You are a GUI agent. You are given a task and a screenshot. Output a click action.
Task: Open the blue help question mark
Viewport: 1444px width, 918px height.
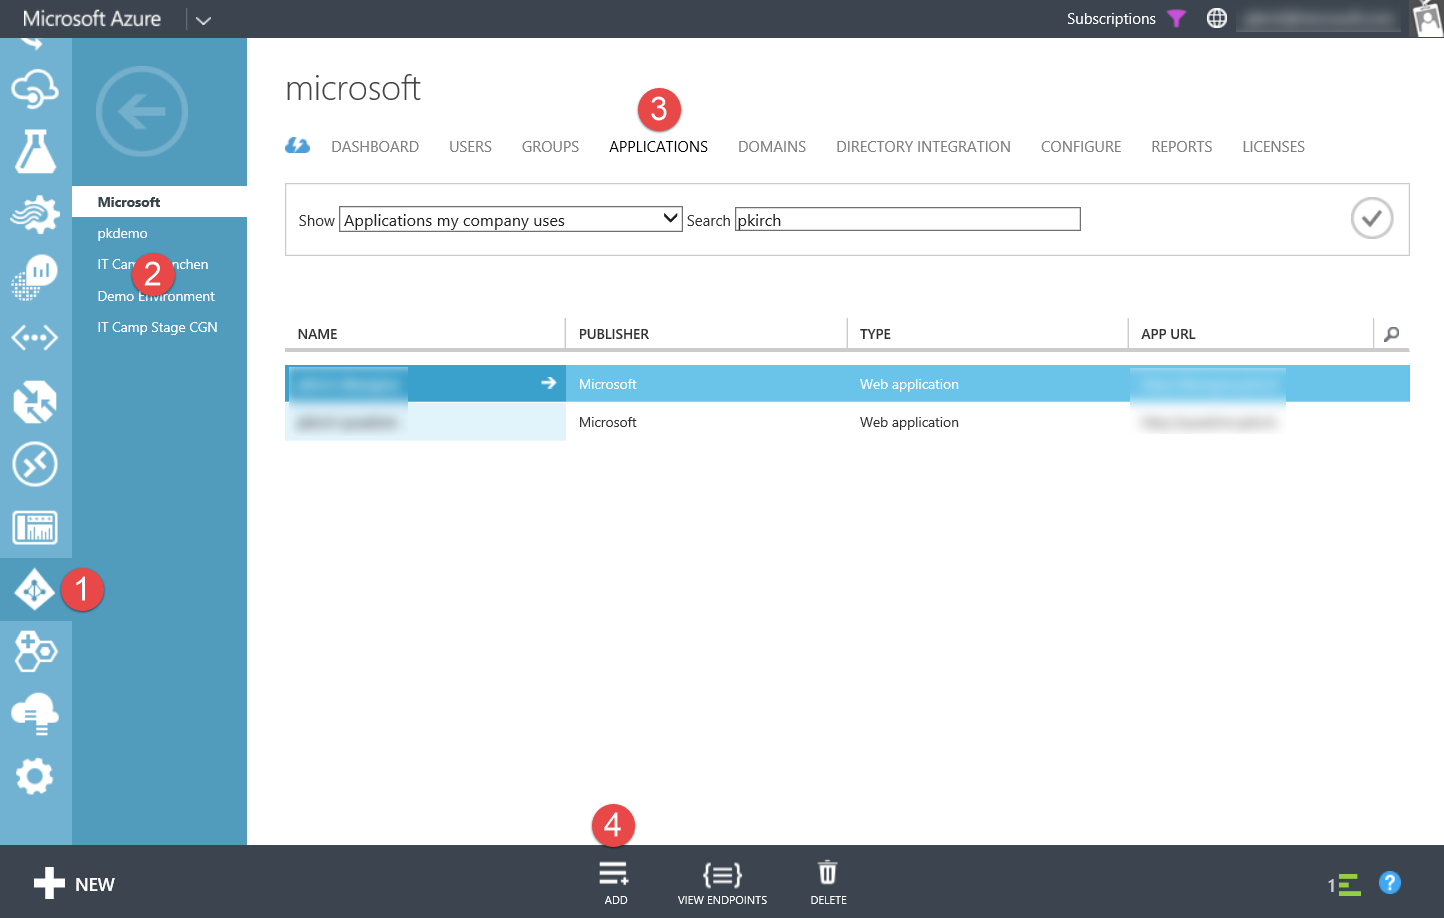(x=1390, y=883)
